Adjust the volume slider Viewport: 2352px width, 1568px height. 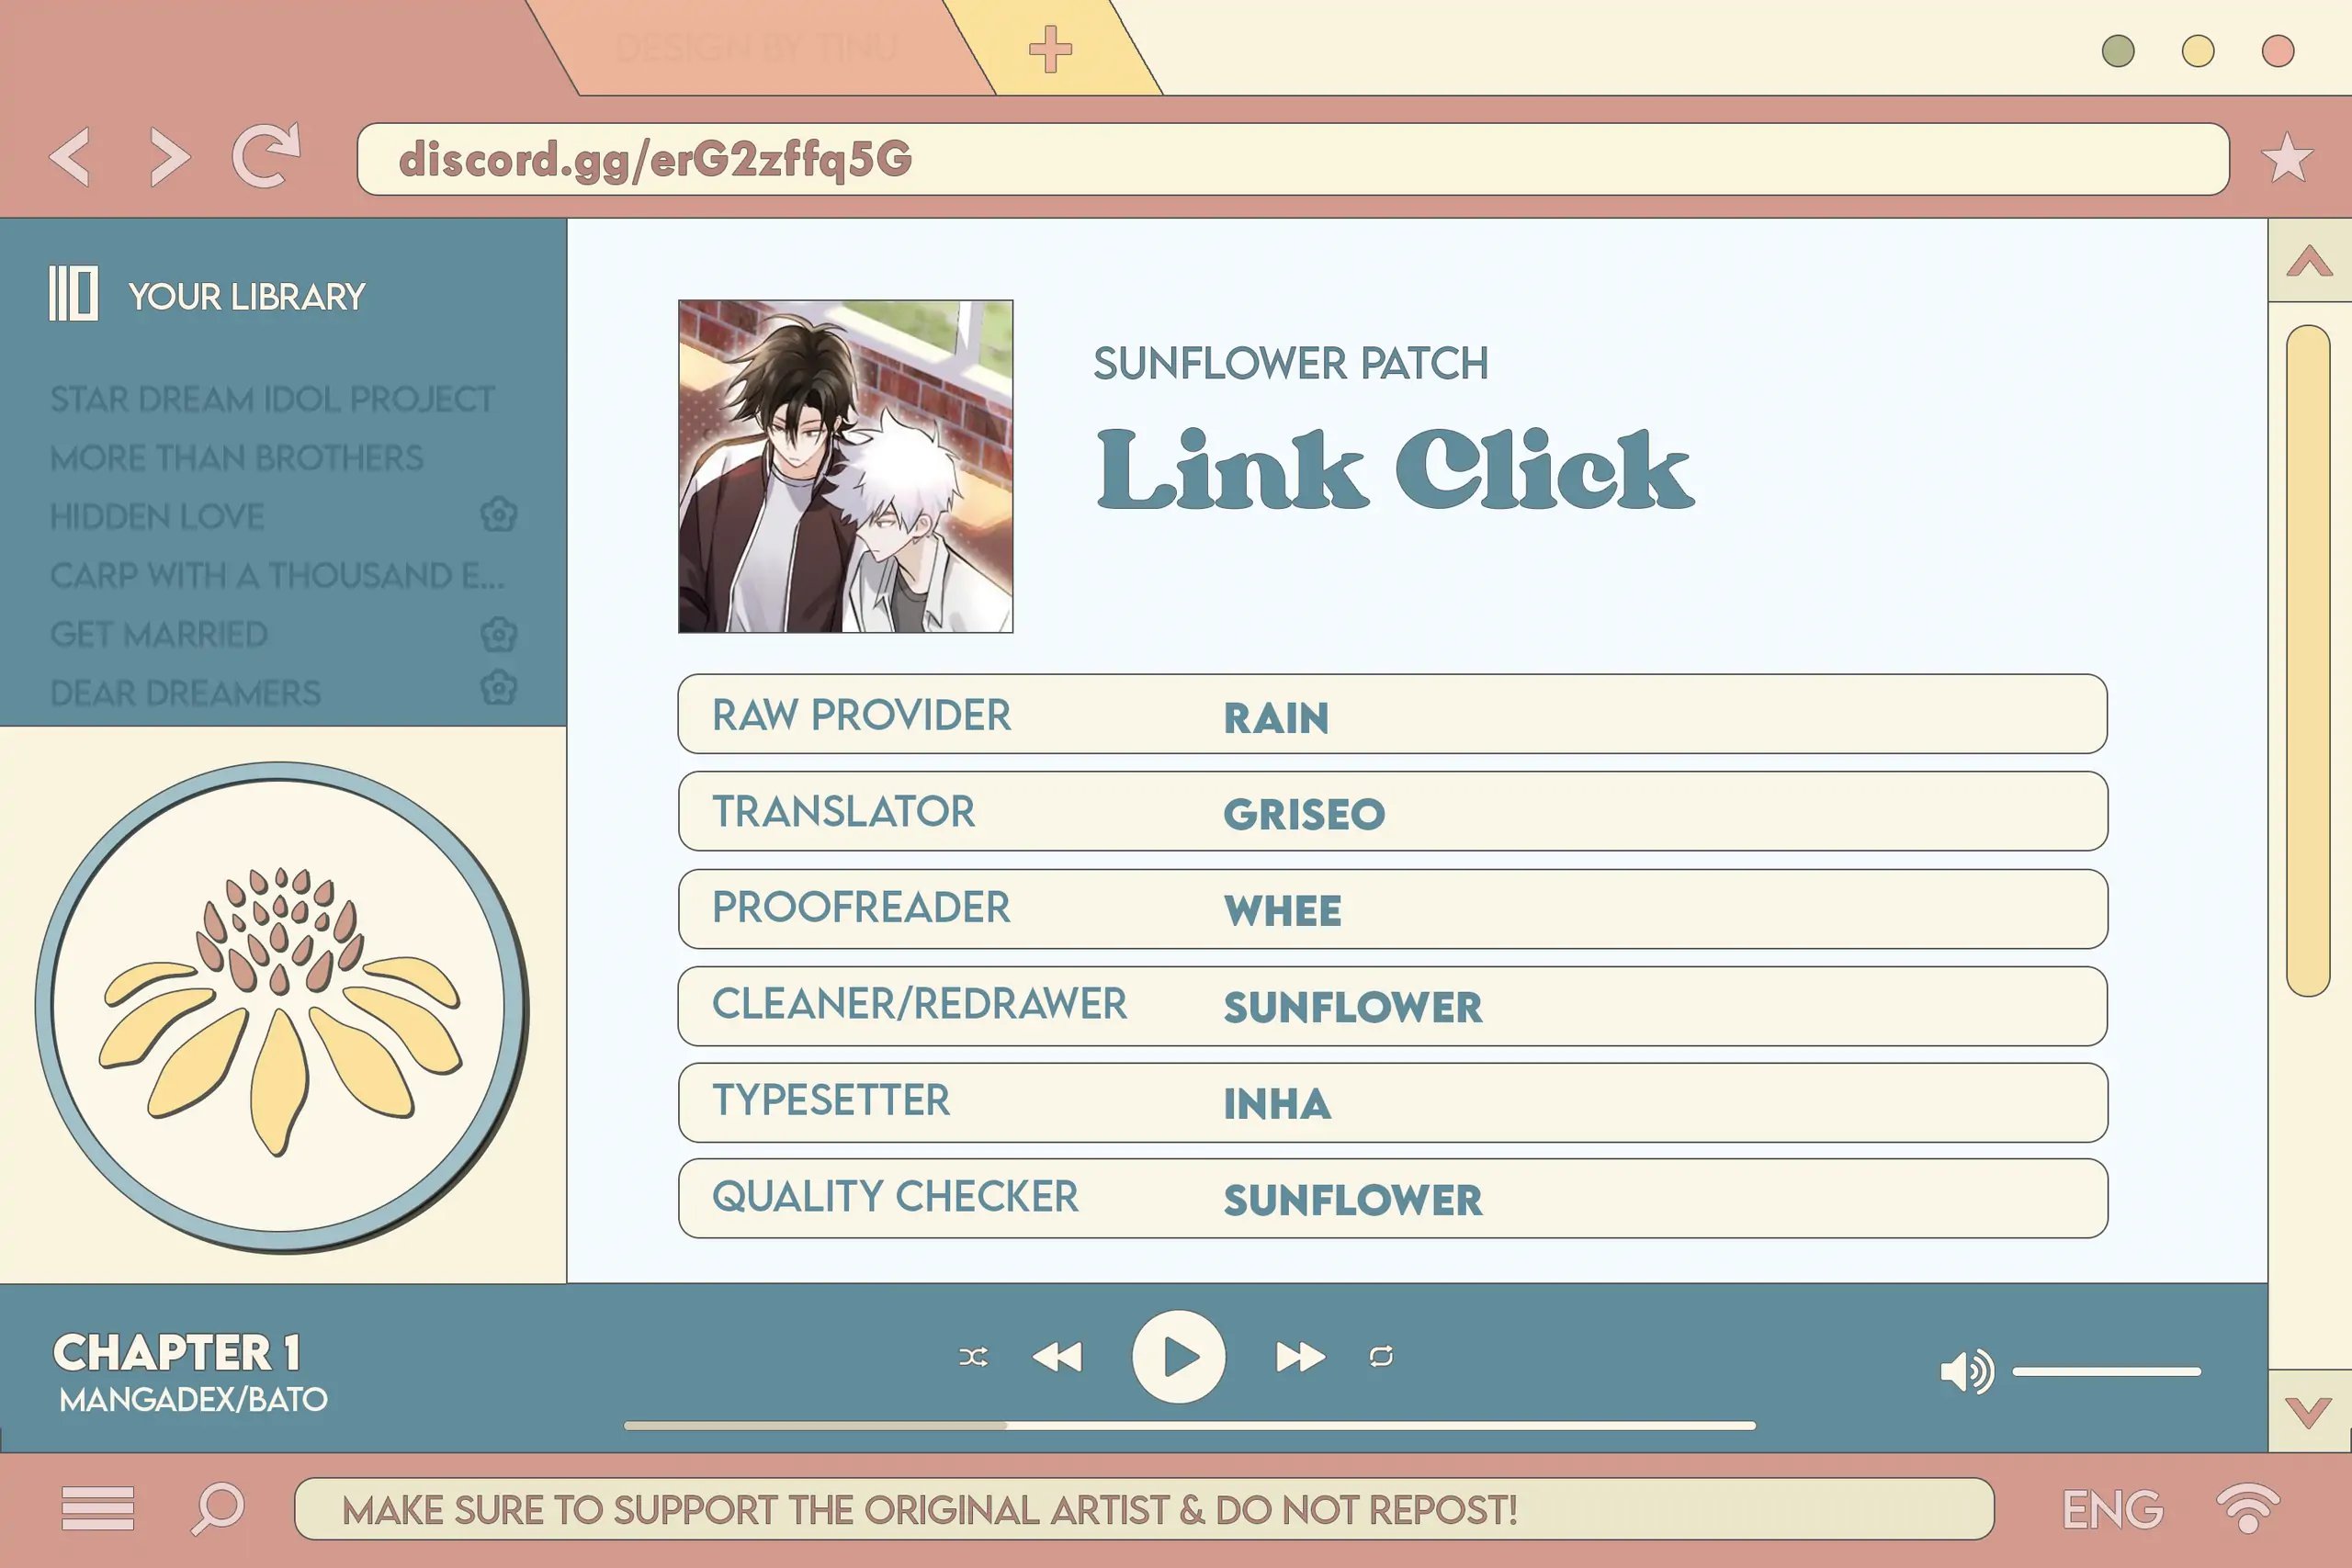(2106, 1372)
